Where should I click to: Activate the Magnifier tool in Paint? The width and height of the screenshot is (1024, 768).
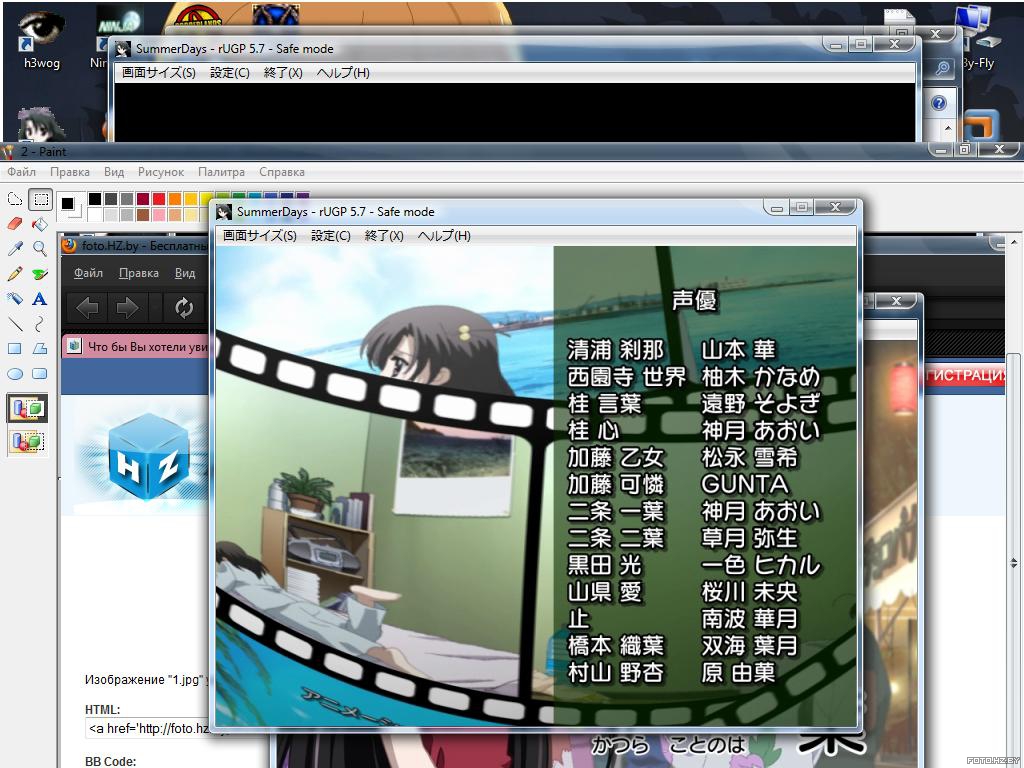point(40,249)
